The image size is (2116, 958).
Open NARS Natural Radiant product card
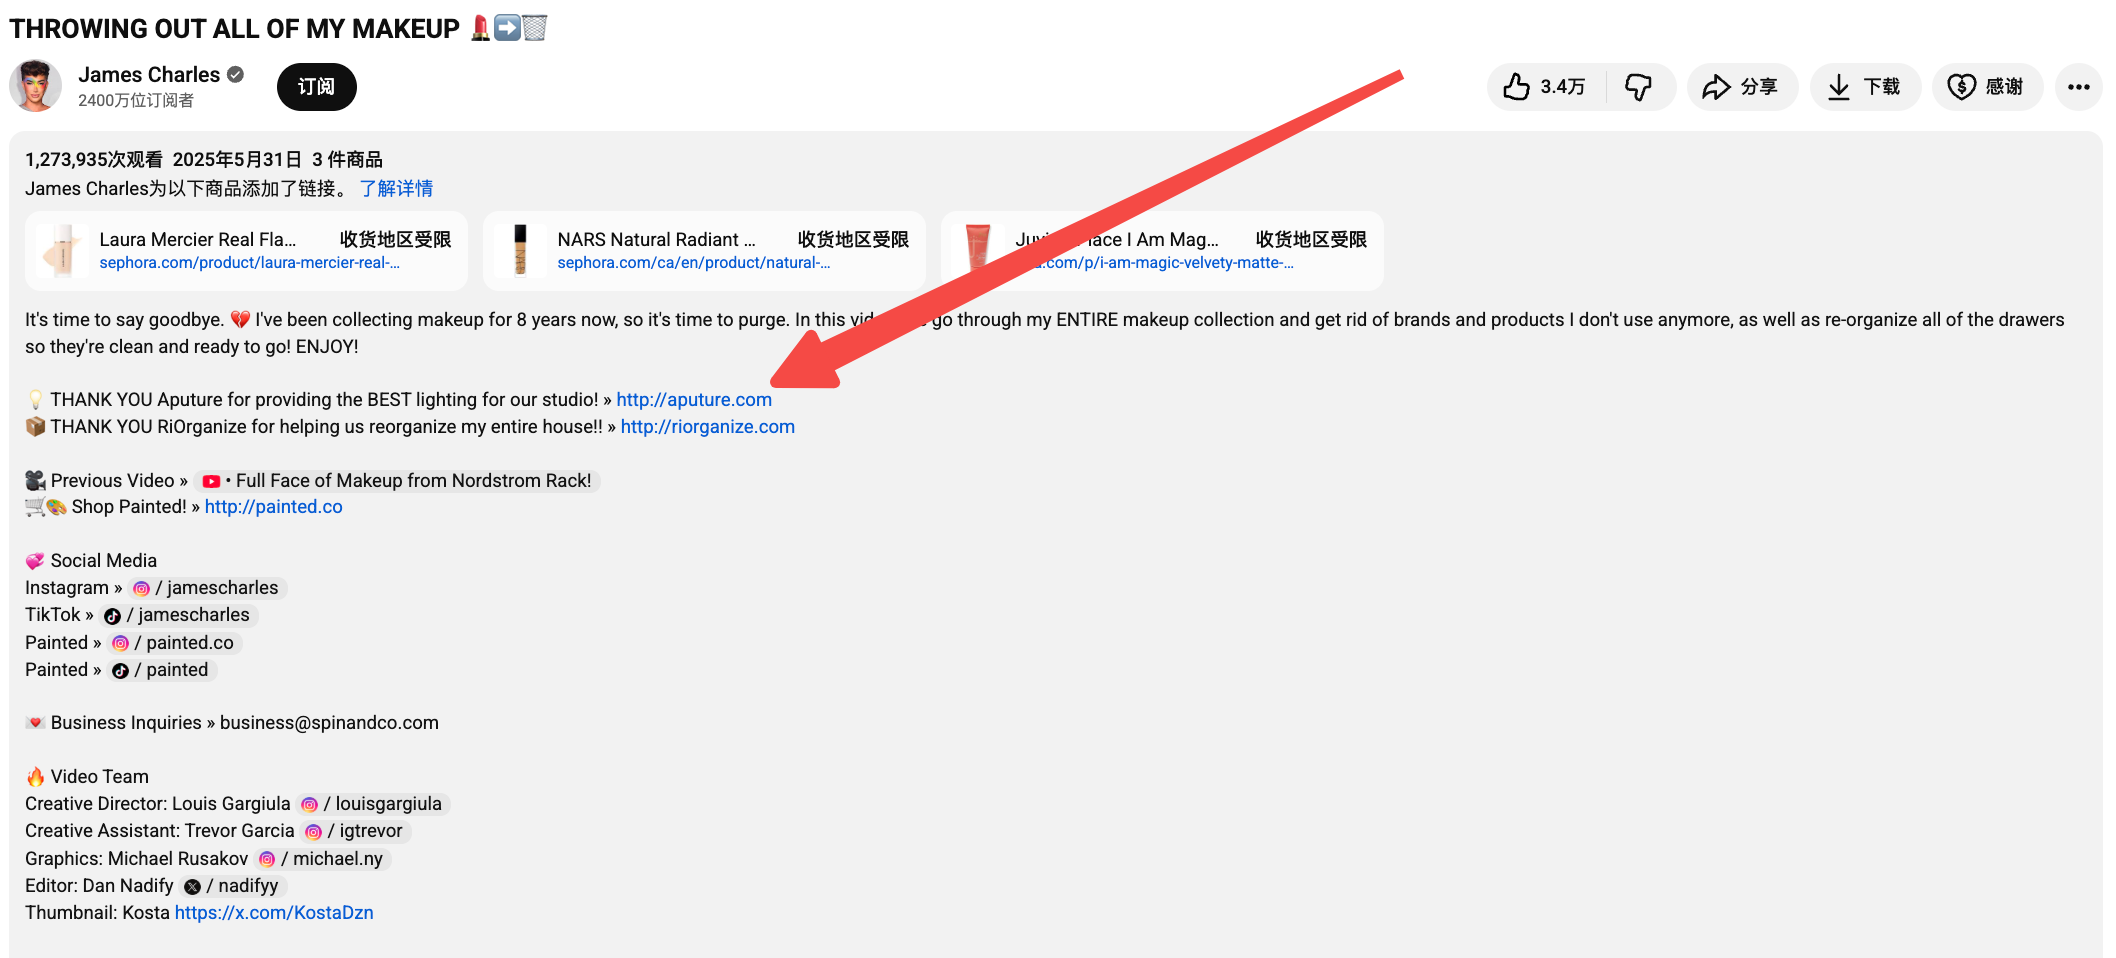point(703,250)
